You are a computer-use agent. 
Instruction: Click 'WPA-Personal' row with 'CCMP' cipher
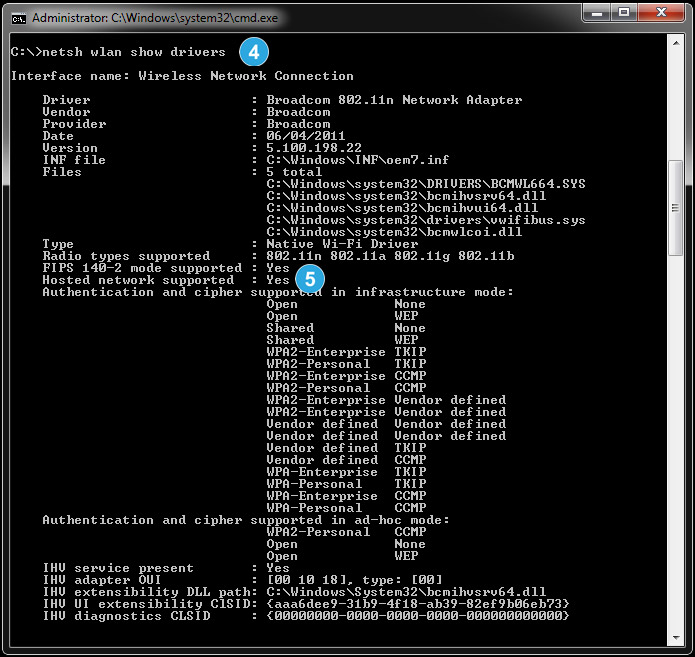pyautogui.click(x=346, y=508)
